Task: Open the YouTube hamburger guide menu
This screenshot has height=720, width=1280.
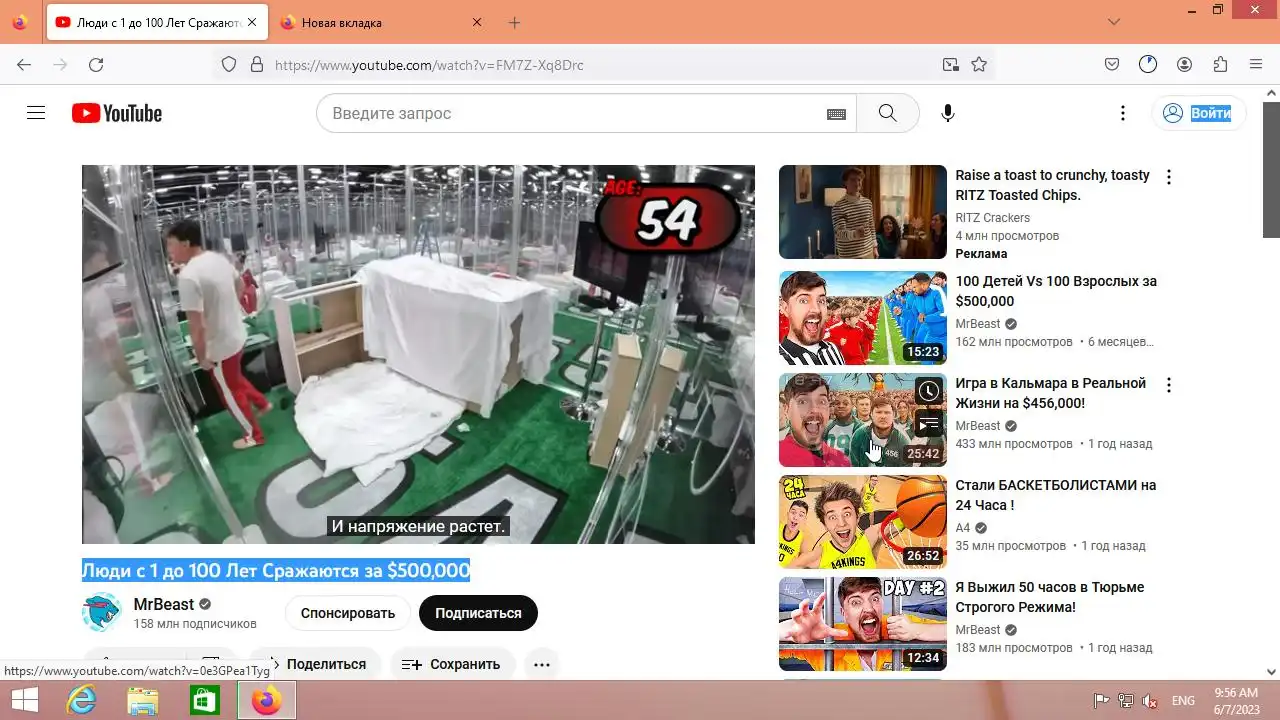Action: tap(36, 113)
